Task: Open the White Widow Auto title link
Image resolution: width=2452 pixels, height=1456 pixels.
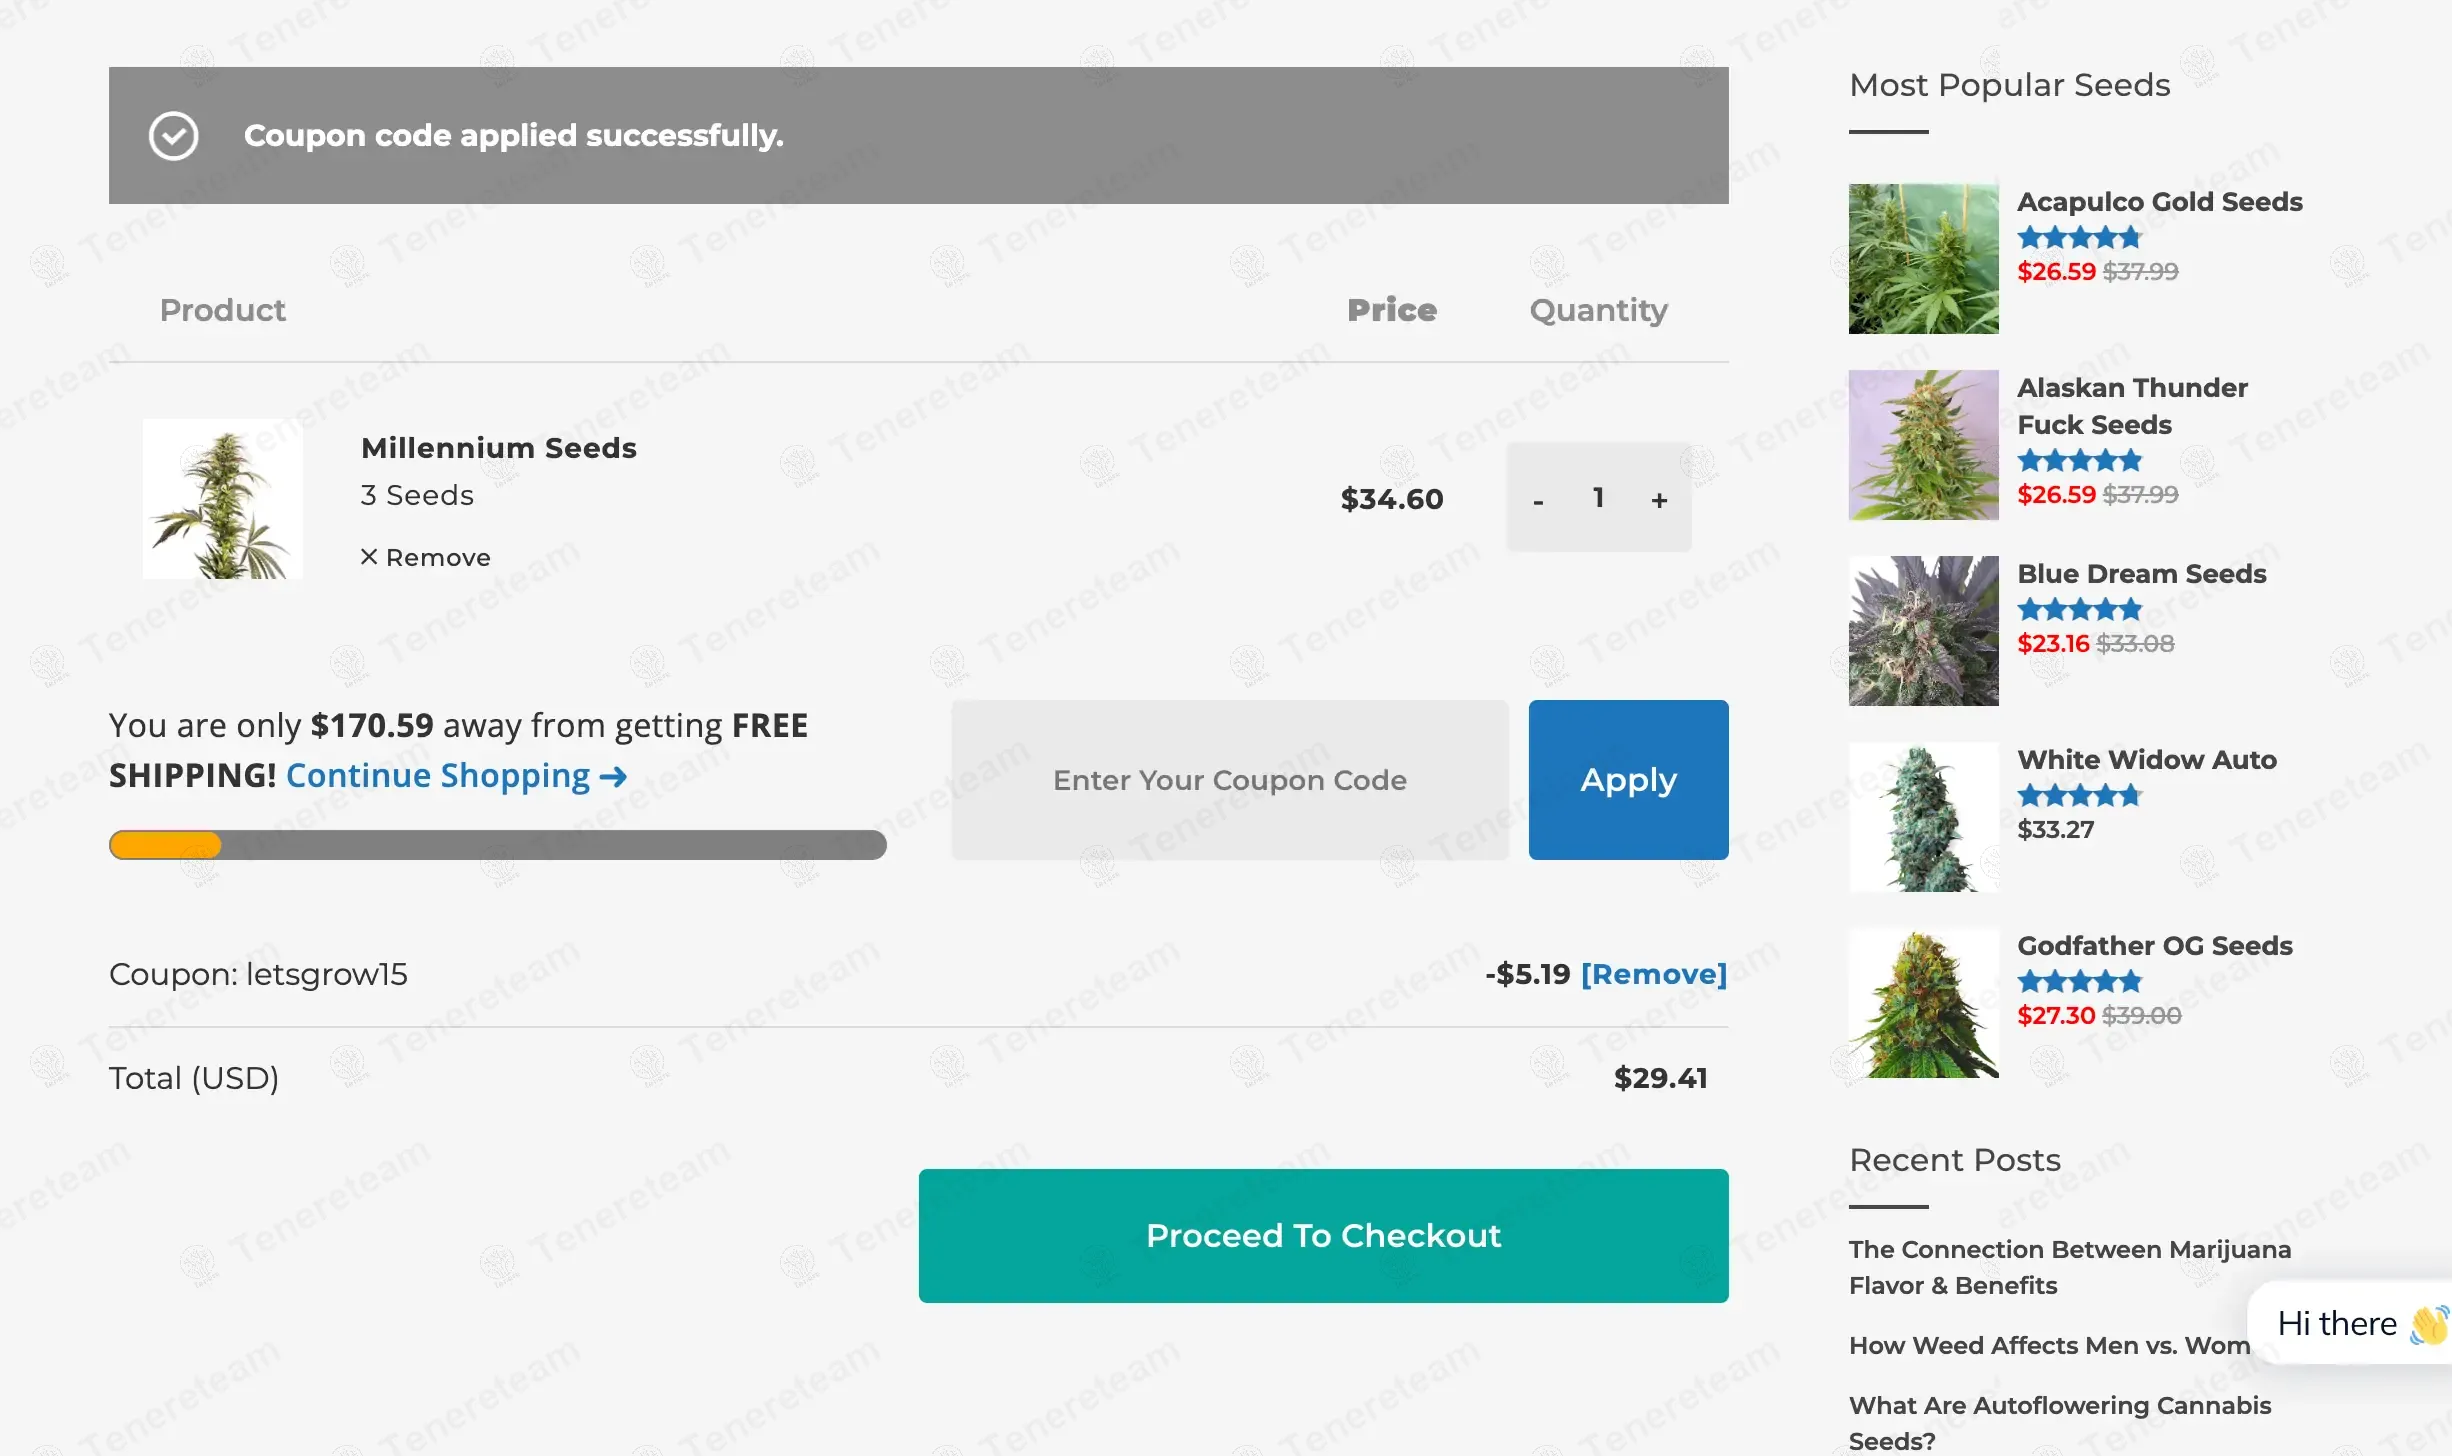Action: [2147, 760]
